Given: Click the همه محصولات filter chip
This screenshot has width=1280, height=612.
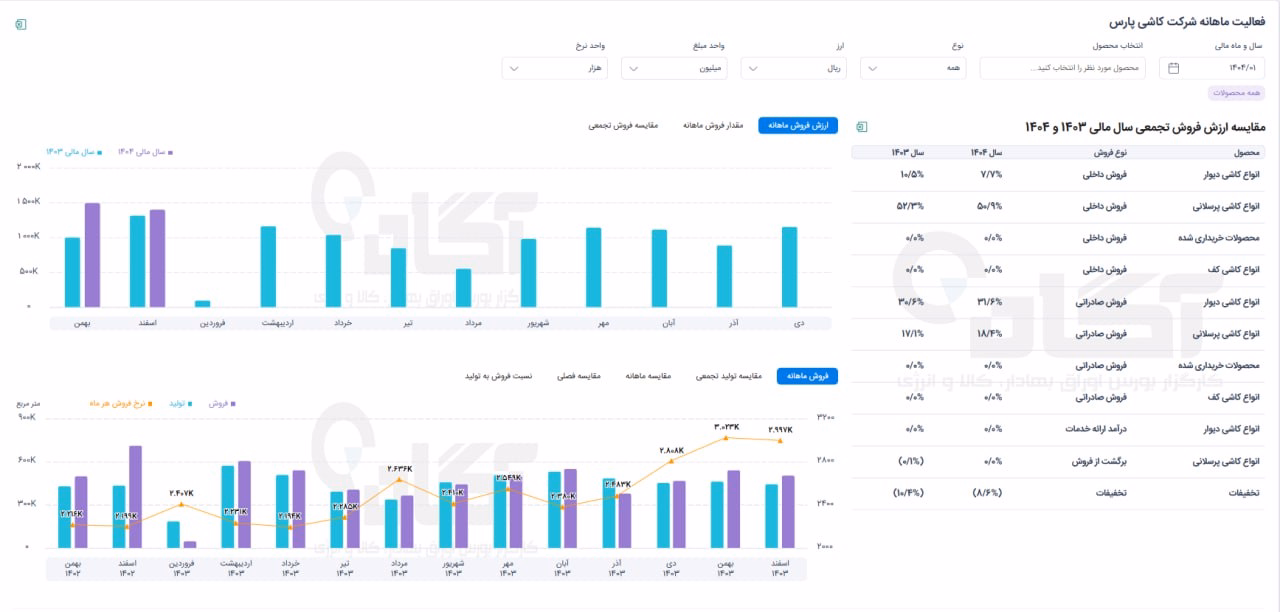Looking at the screenshot, I should coord(1237,93).
